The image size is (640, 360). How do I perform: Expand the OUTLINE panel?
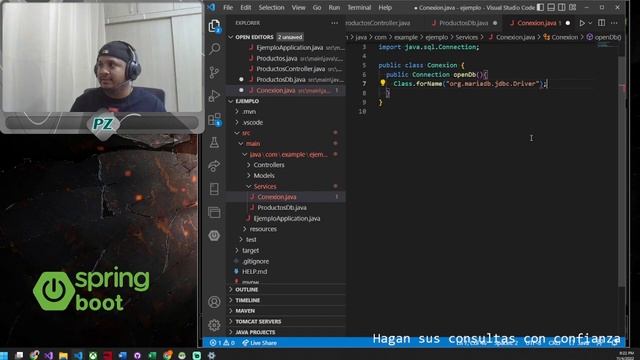(x=286, y=289)
